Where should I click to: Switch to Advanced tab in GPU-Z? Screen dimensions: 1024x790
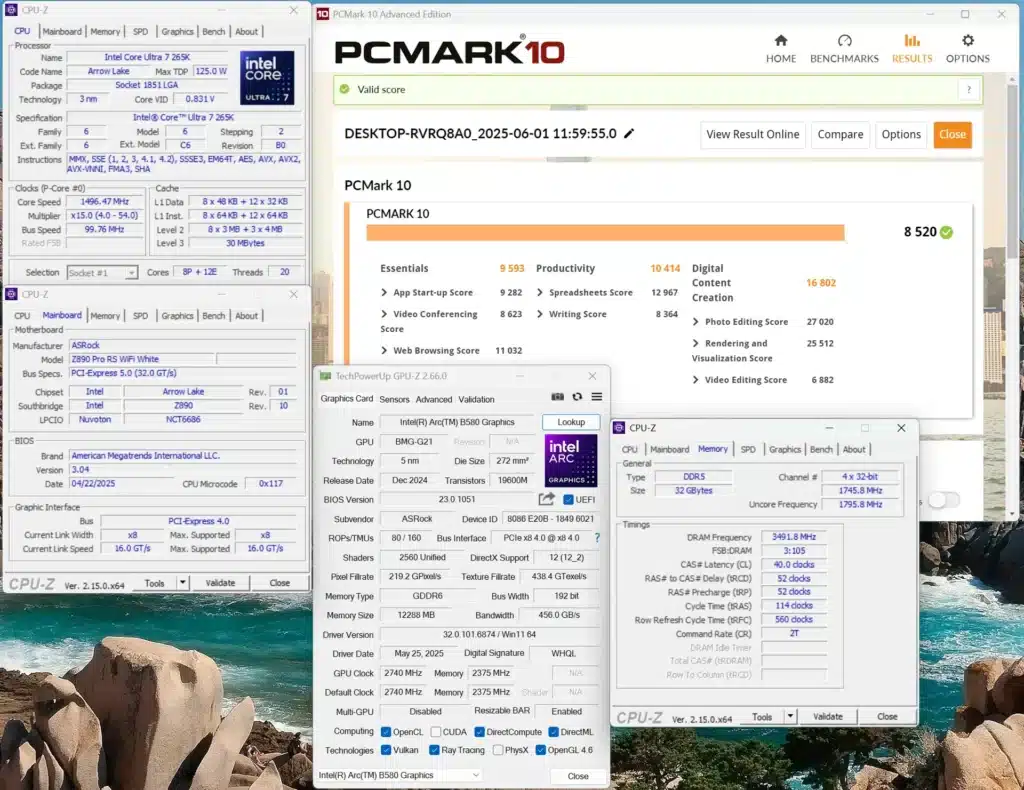pos(434,400)
